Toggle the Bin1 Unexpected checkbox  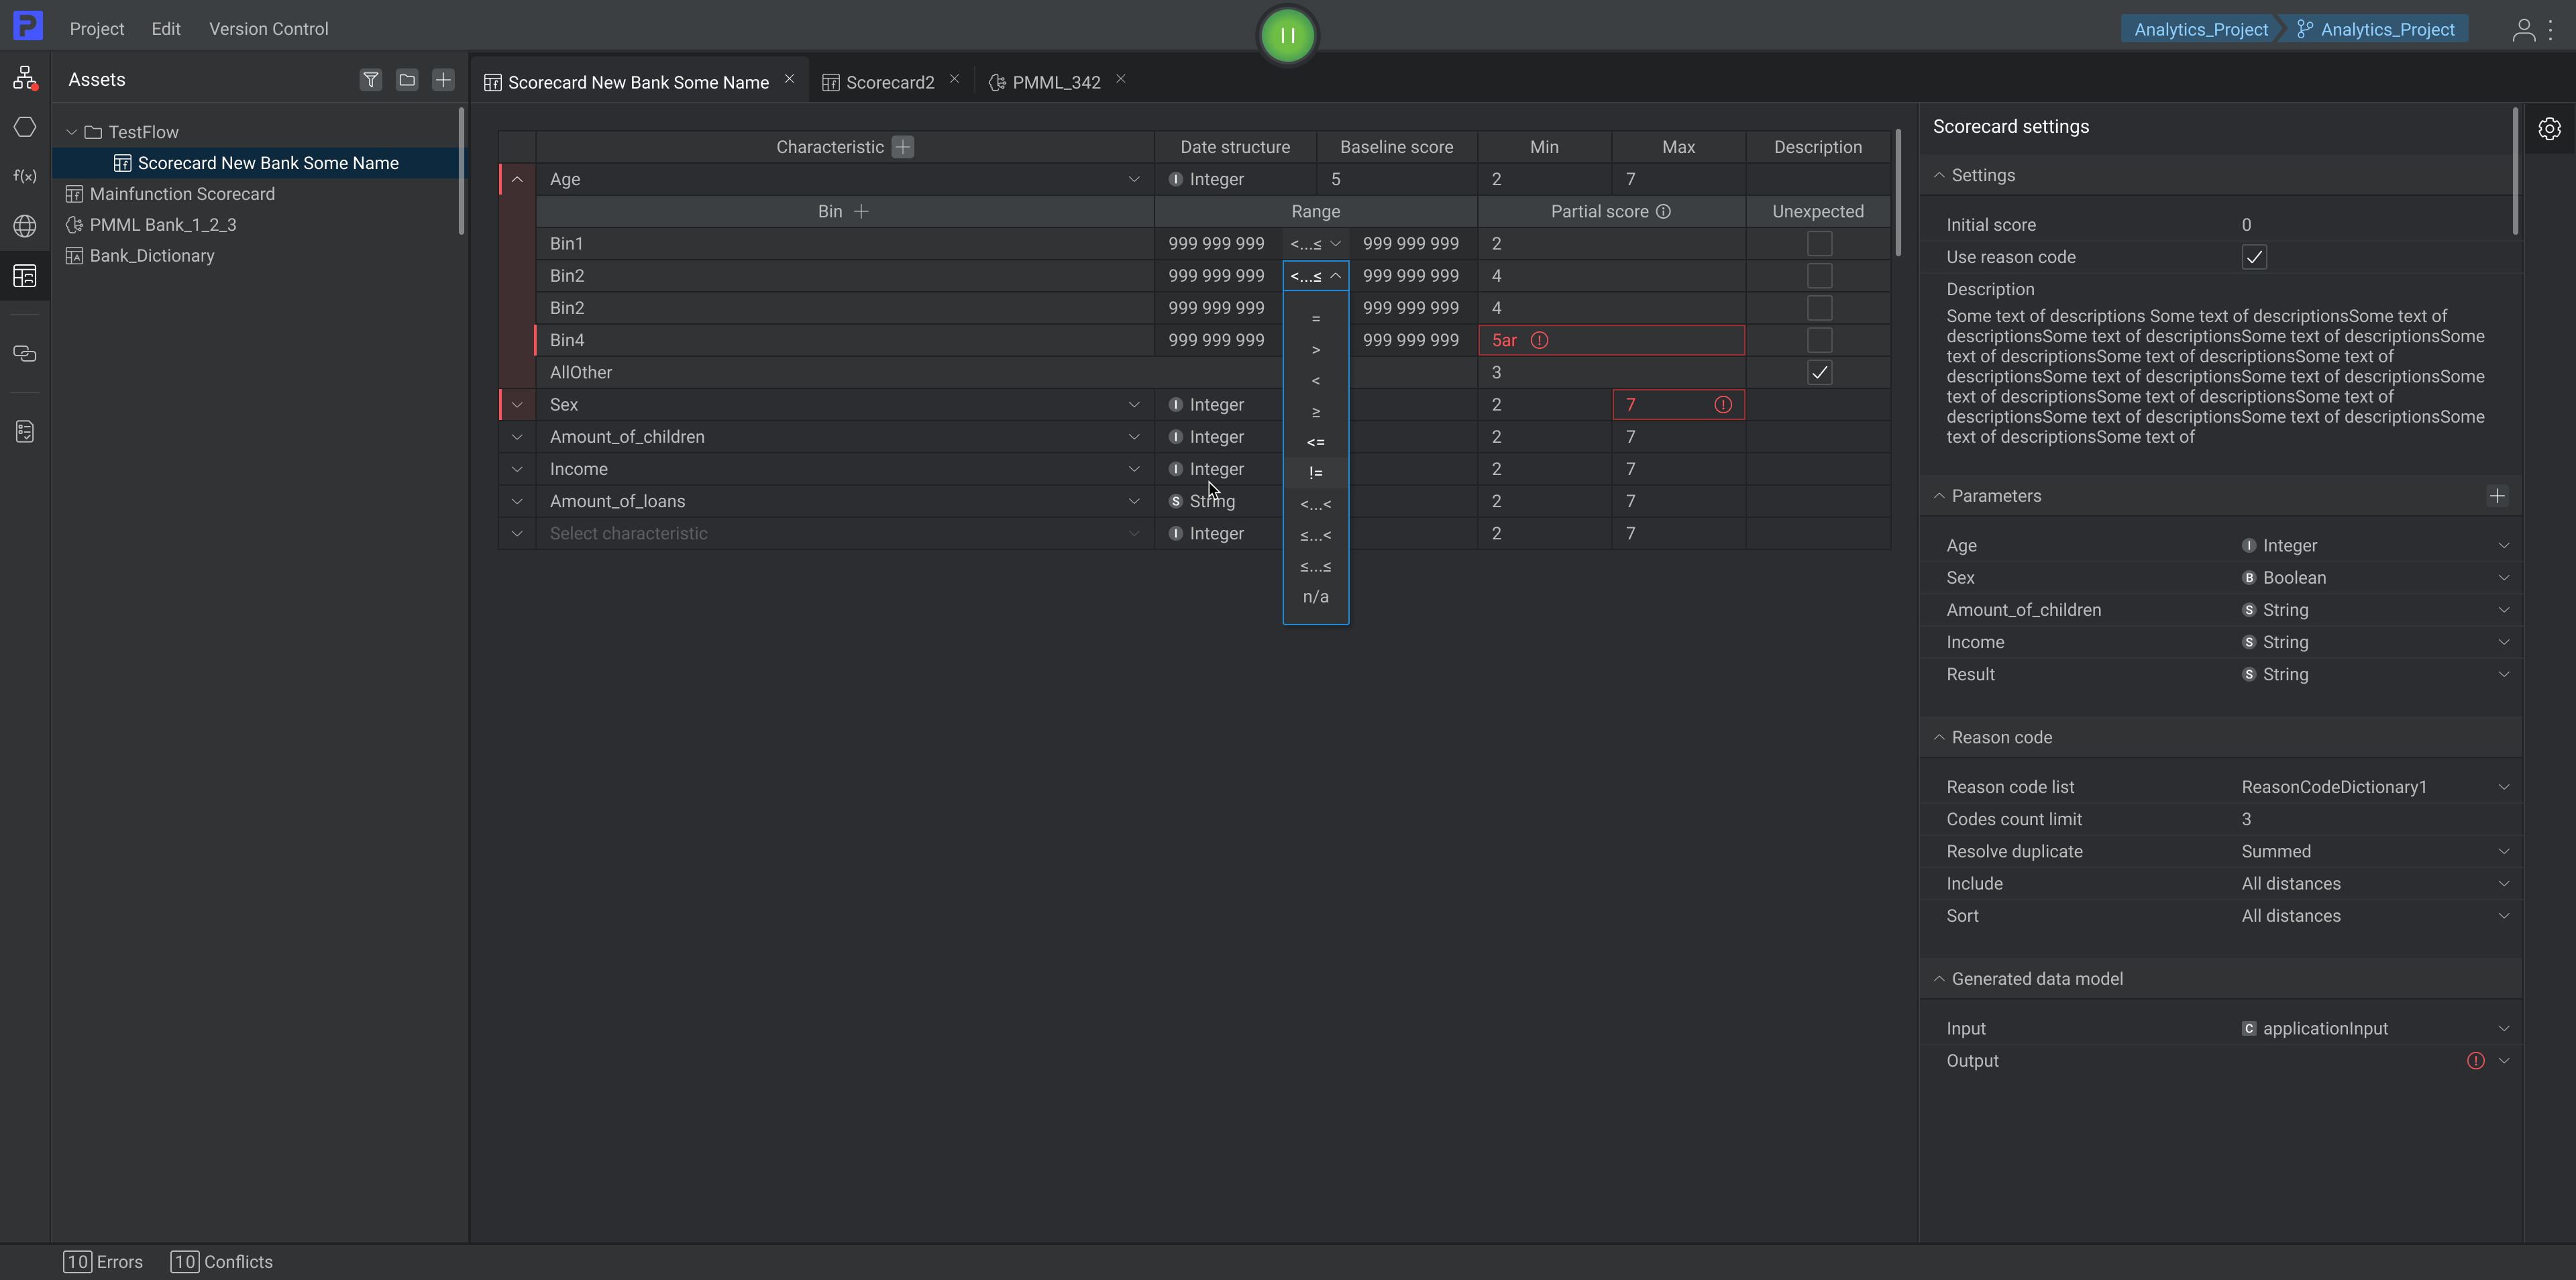(x=1820, y=243)
